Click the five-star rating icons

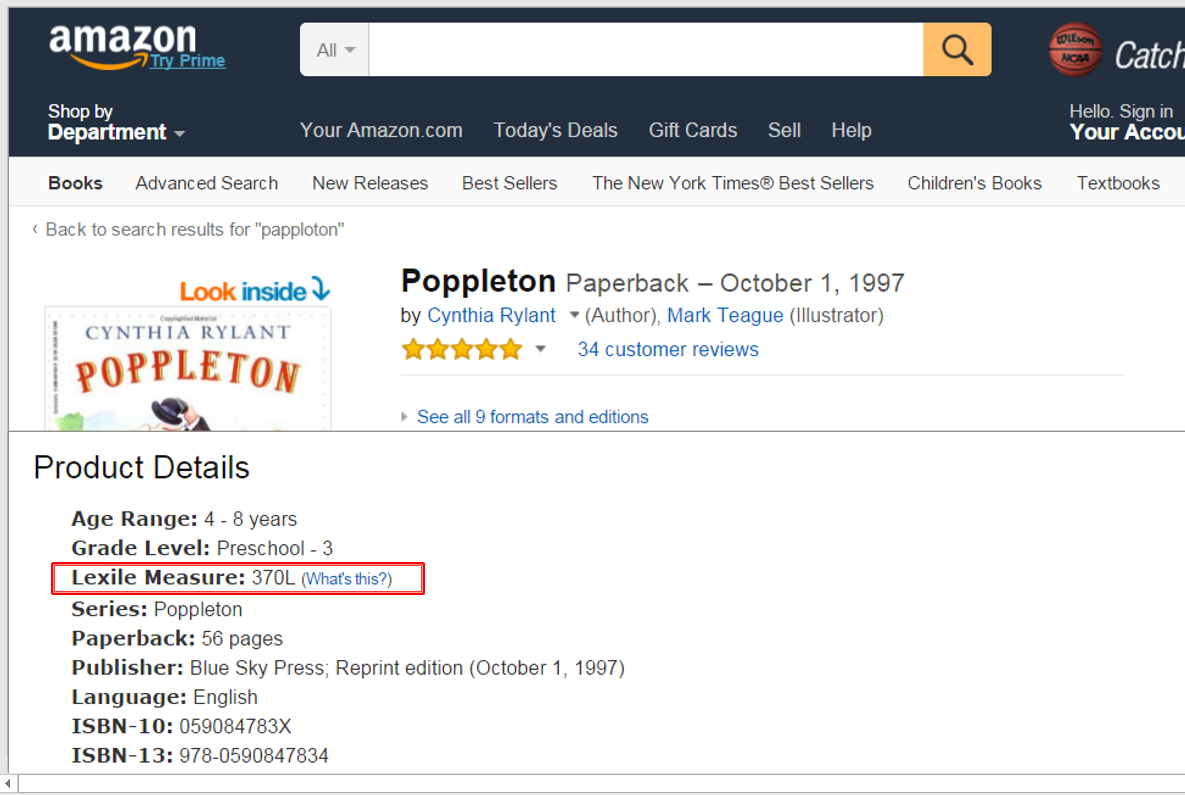pos(462,349)
